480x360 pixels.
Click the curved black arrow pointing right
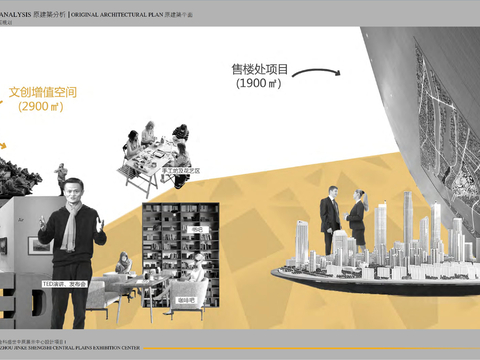(x=316, y=72)
